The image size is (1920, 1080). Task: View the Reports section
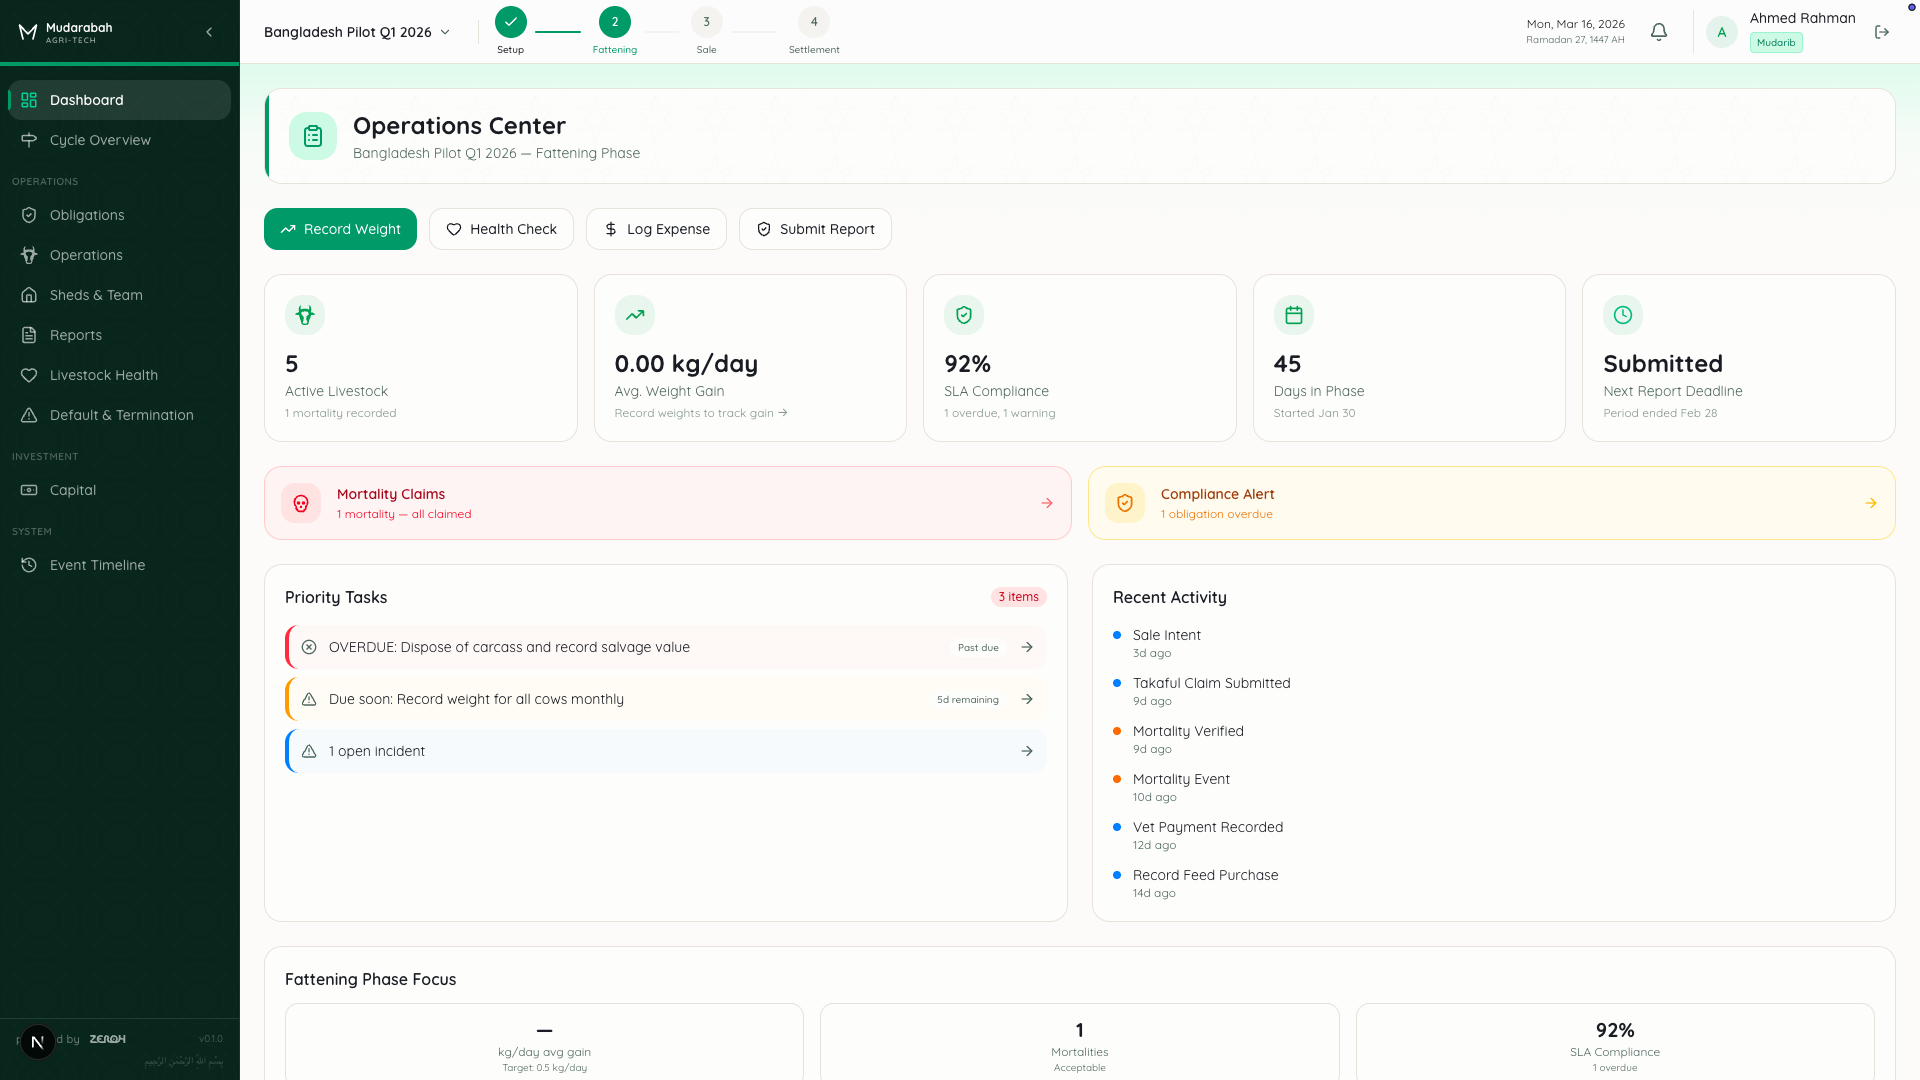tap(75, 335)
